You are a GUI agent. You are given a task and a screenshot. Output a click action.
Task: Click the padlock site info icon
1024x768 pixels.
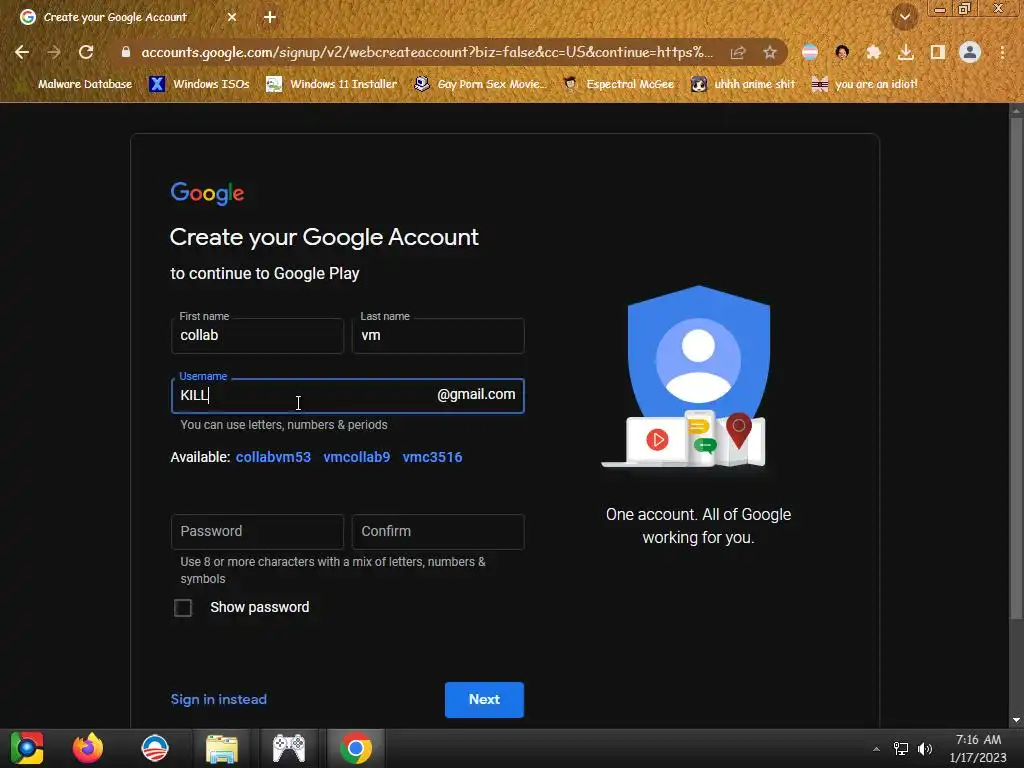tap(125, 52)
